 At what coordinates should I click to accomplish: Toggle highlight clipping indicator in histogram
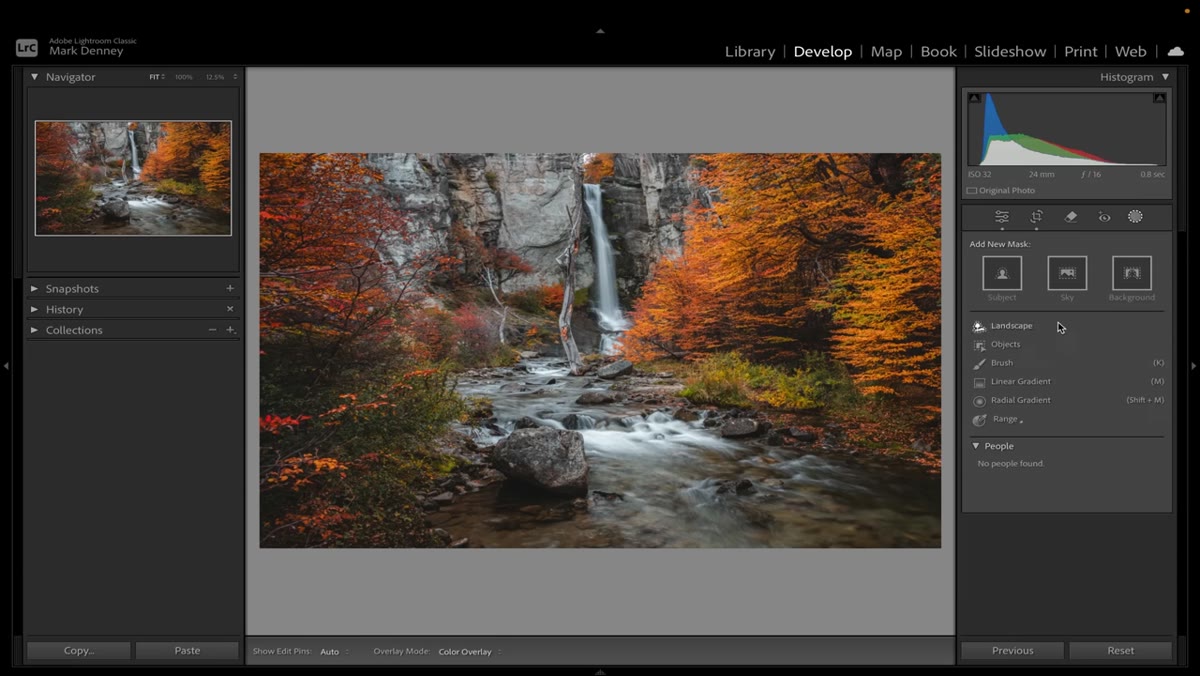tap(1159, 98)
